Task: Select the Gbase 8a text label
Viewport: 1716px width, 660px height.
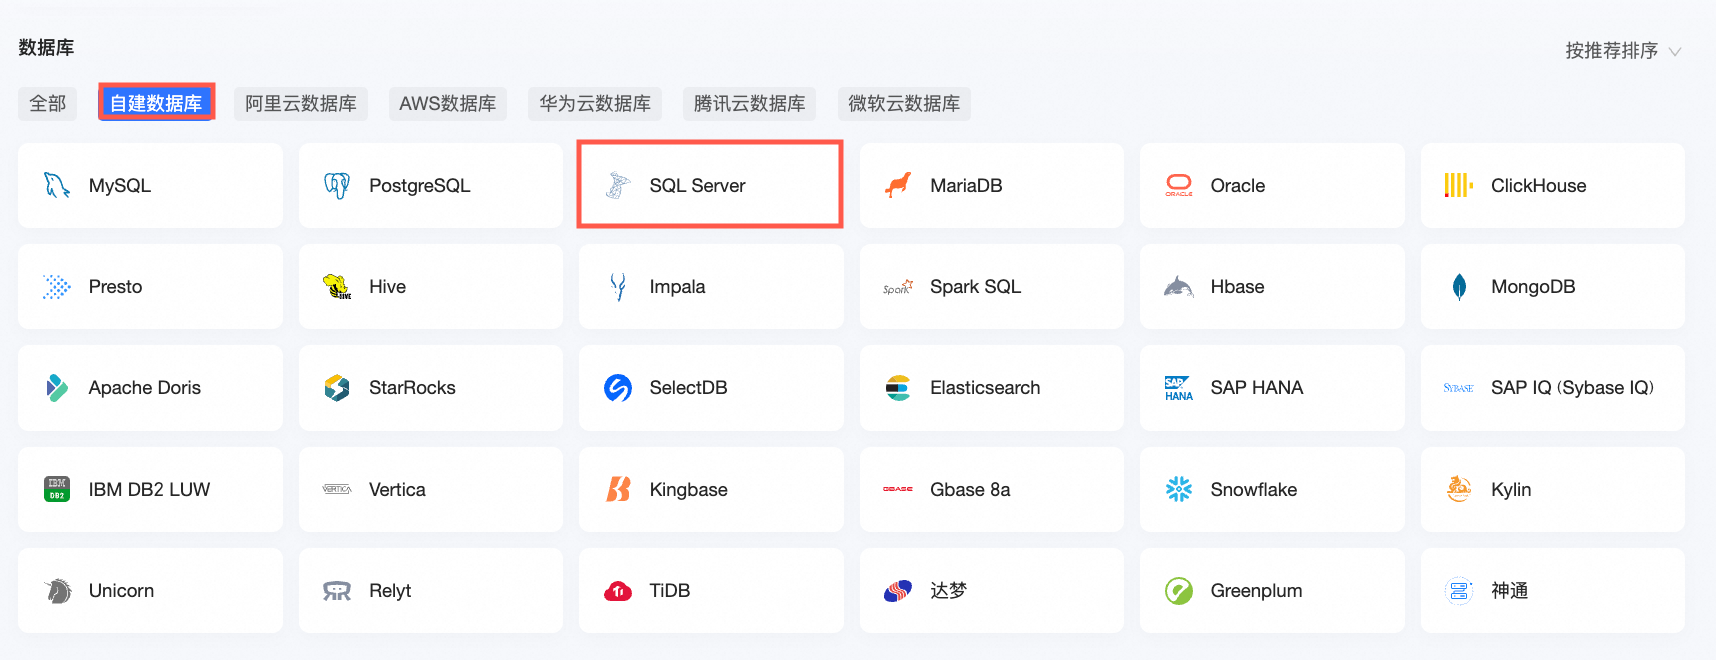Action: coord(970,489)
